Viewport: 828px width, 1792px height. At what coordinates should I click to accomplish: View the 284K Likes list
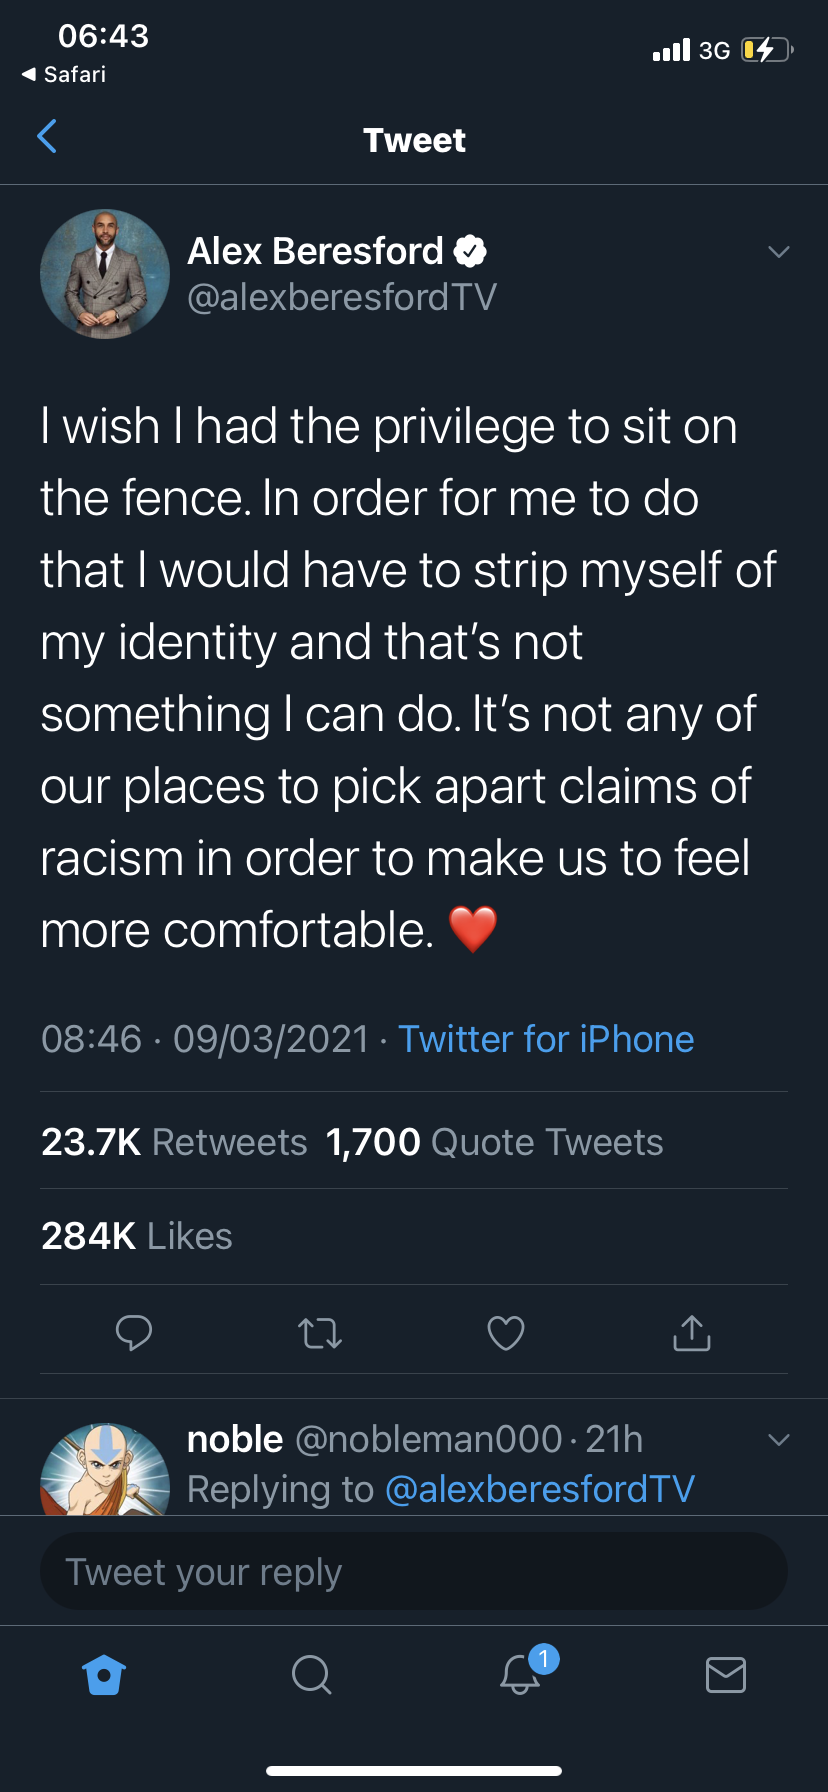pyautogui.click(x=137, y=1237)
